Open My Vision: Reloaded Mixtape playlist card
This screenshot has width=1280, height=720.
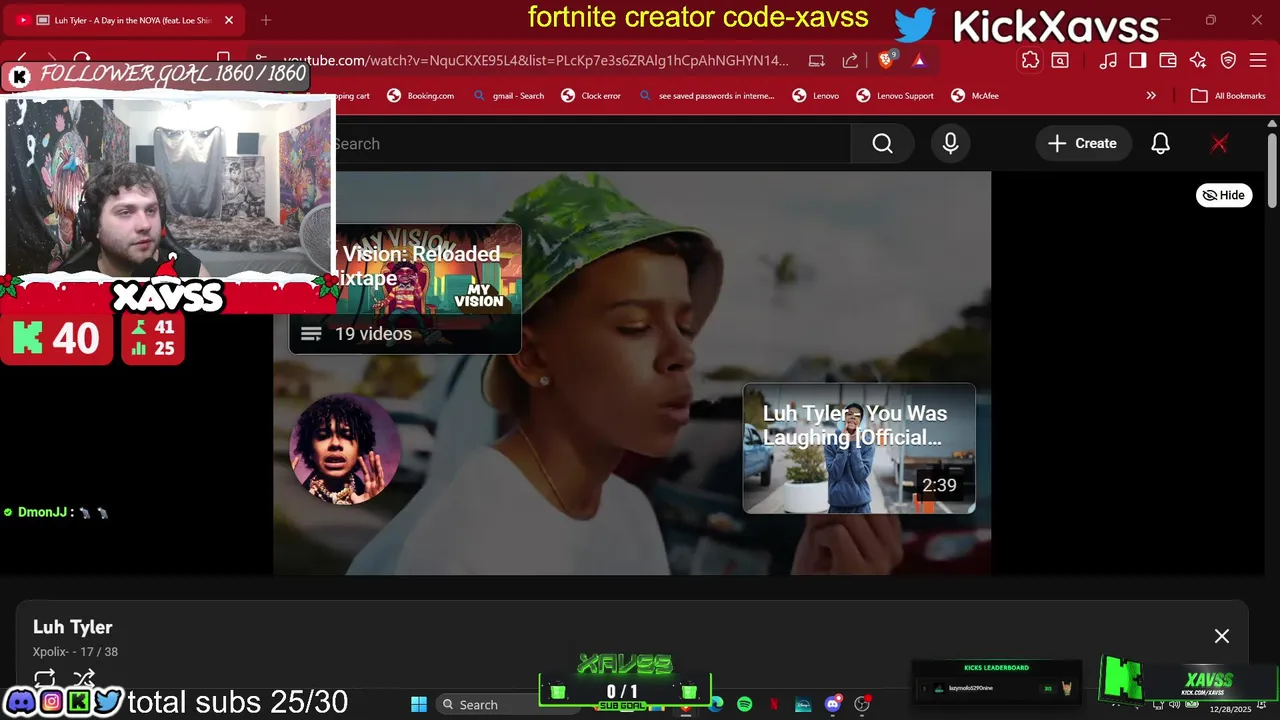pyautogui.click(x=405, y=289)
